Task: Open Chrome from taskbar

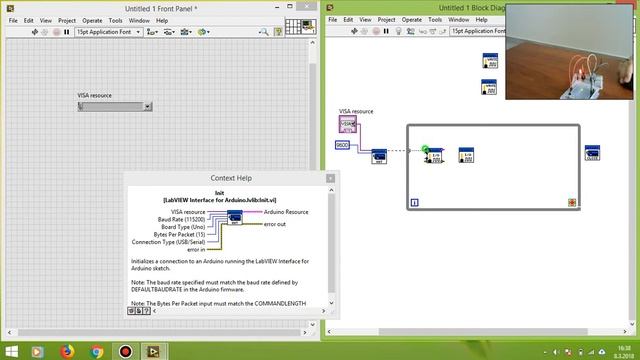Action: pos(97,351)
